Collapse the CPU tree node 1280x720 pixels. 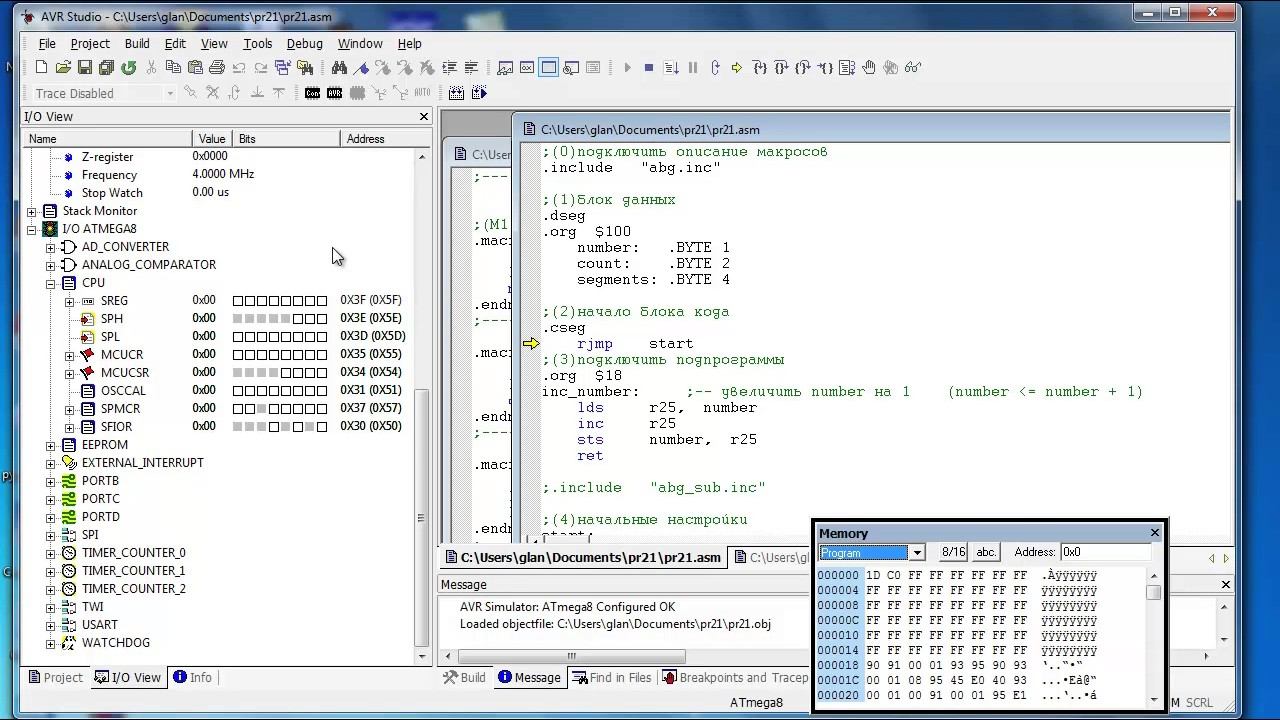(51, 283)
